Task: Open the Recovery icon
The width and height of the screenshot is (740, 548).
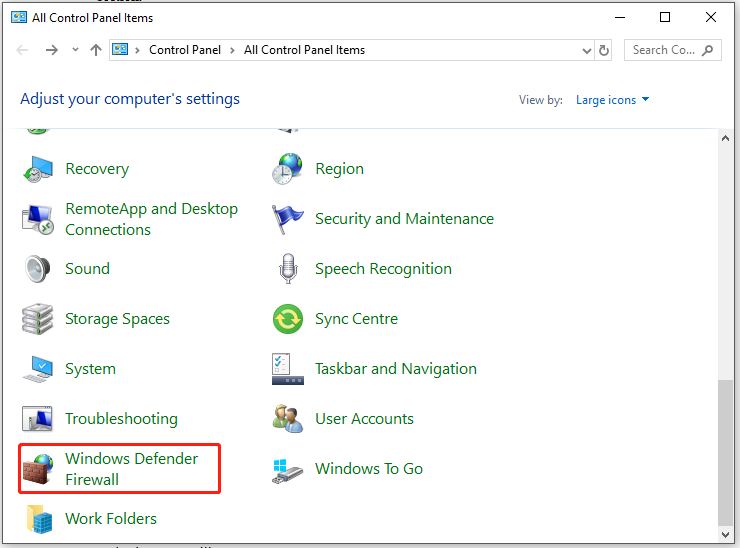Action: pyautogui.click(x=38, y=169)
